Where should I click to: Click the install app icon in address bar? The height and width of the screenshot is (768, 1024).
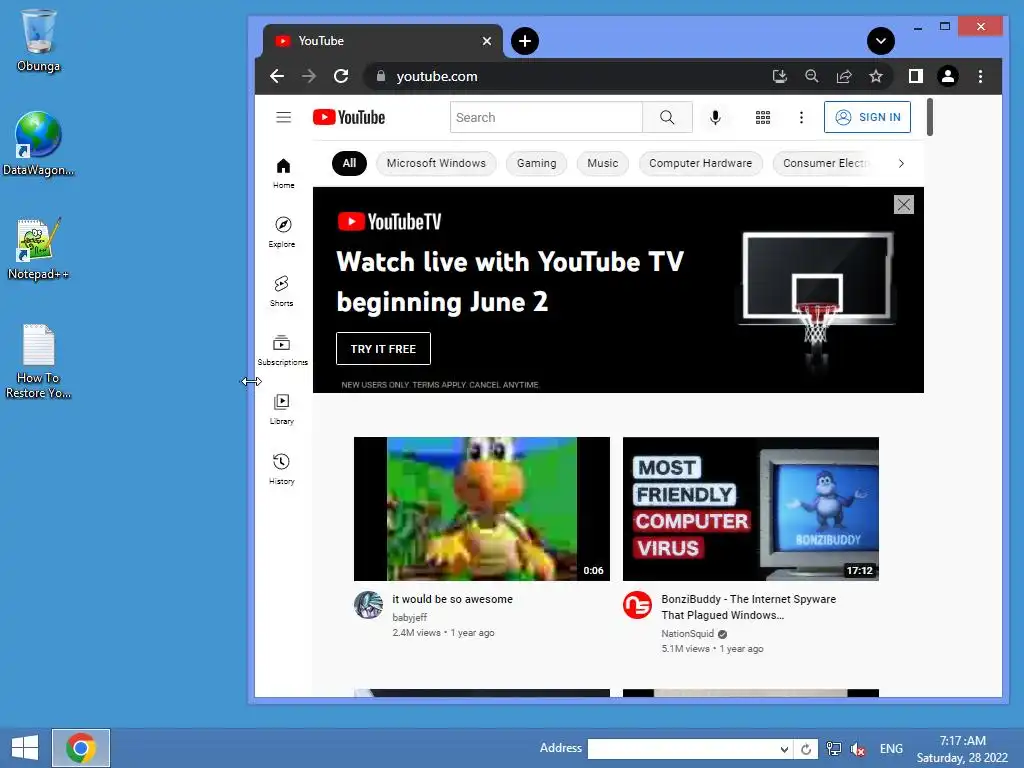tap(779, 76)
